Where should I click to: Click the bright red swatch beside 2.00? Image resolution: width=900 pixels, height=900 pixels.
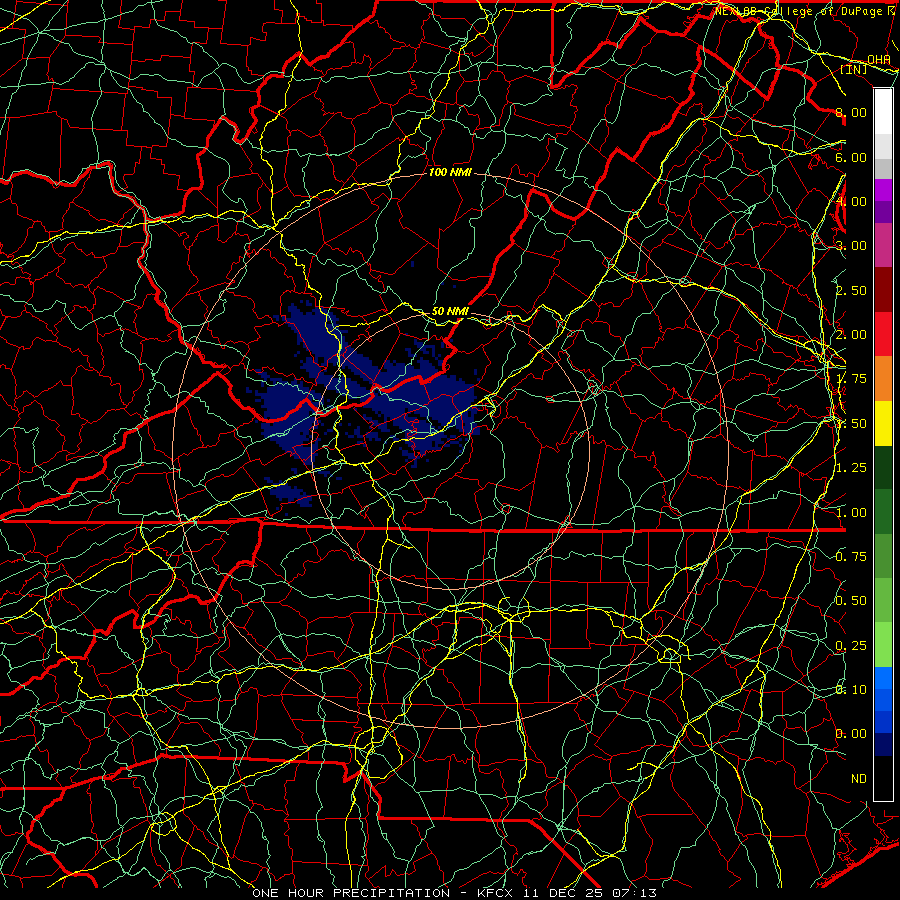pyautogui.click(x=883, y=334)
